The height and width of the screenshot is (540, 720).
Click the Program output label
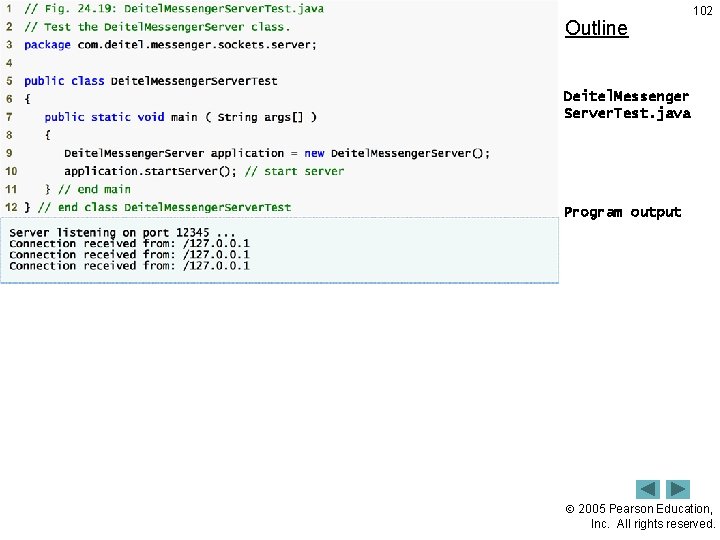click(623, 212)
